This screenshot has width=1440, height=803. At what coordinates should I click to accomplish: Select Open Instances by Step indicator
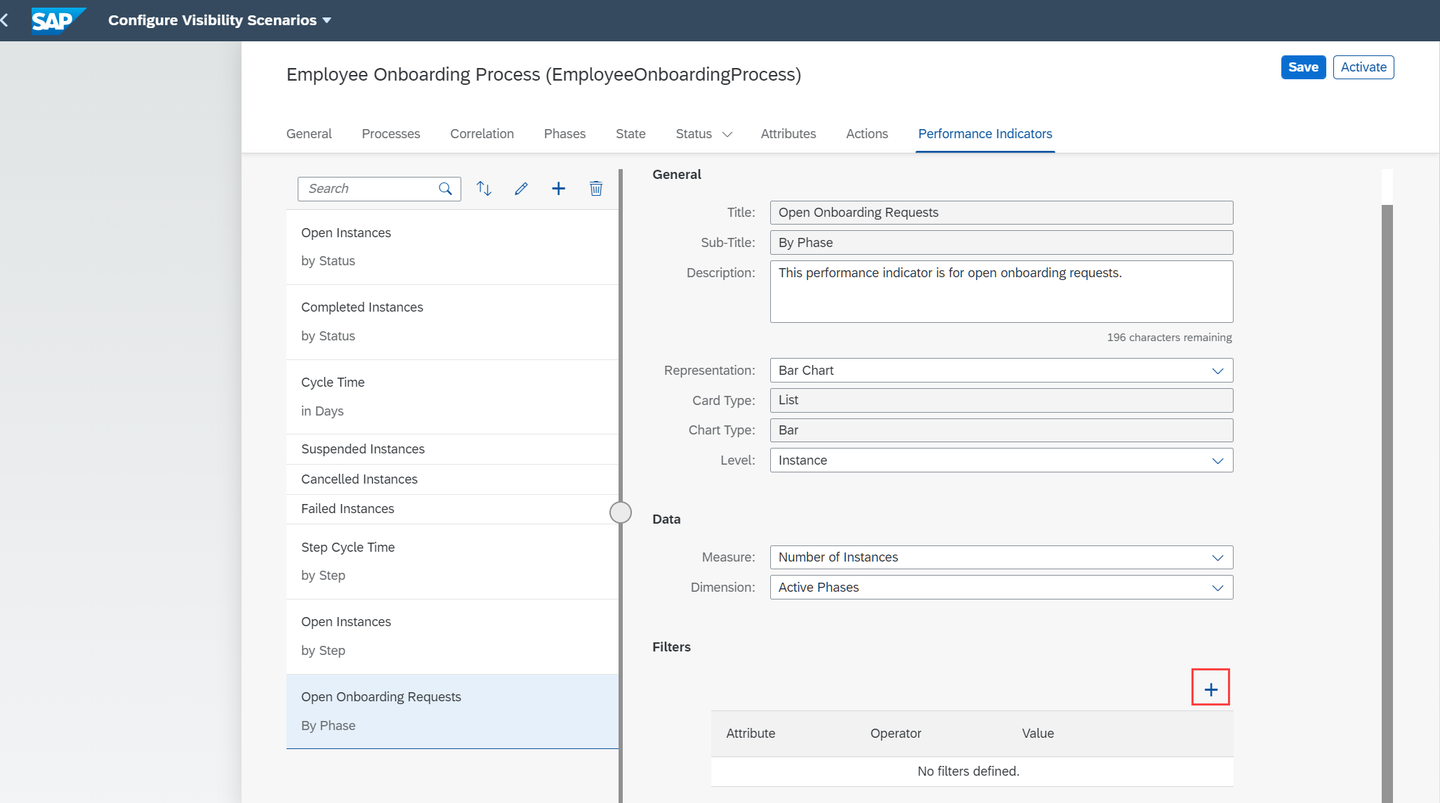tap(452, 636)
